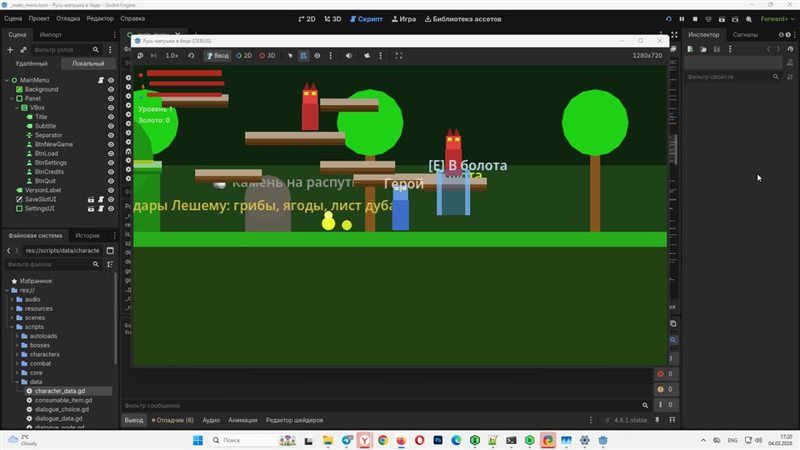Screen dimensions: 800x450
Task: Click sort files icon in FileSystem panel
Action: (x=110, y=264)
